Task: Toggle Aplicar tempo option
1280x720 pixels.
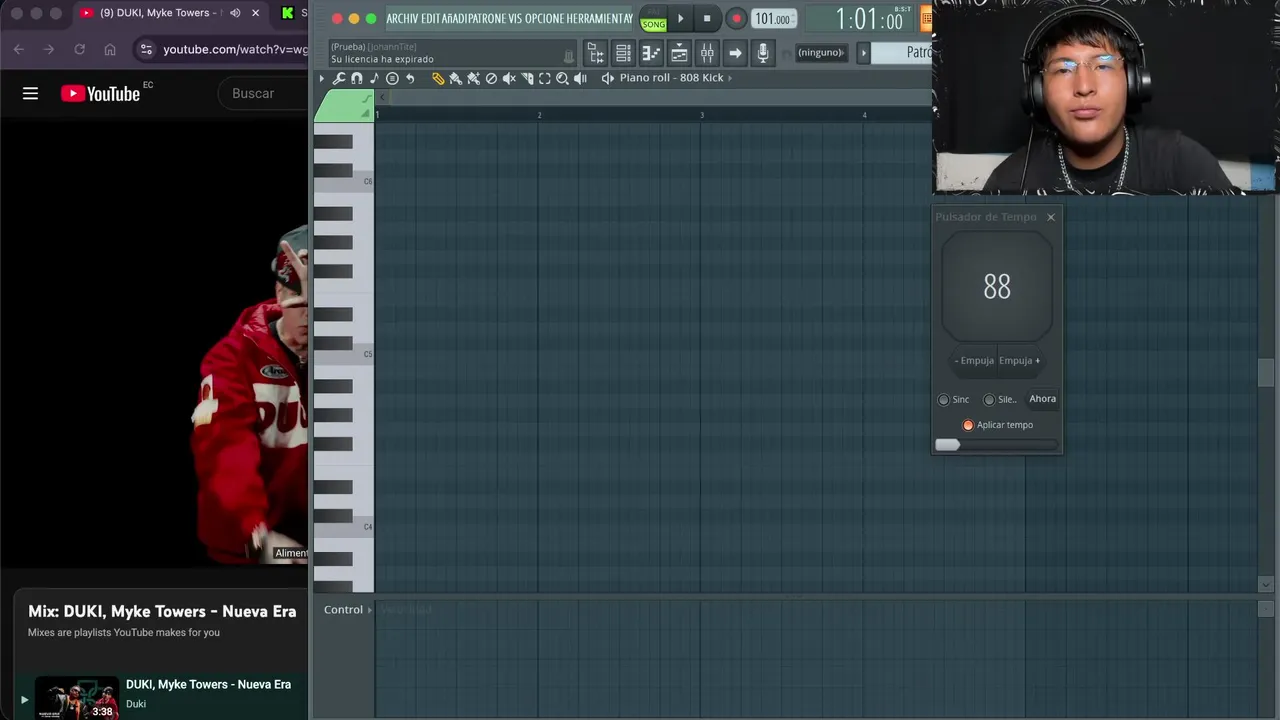Action: (968, 425)
